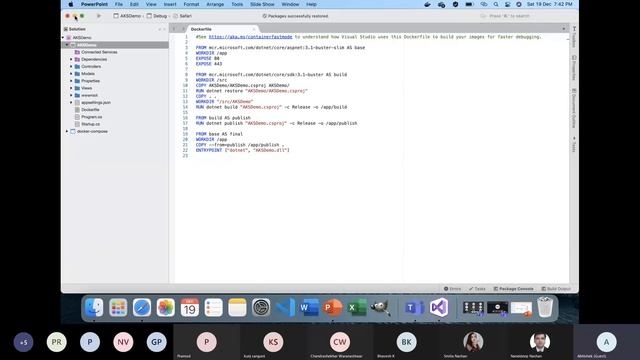Expand the Controllers folder
The width and height of the screenshot is (640, 360).
[x=71, y=67]
